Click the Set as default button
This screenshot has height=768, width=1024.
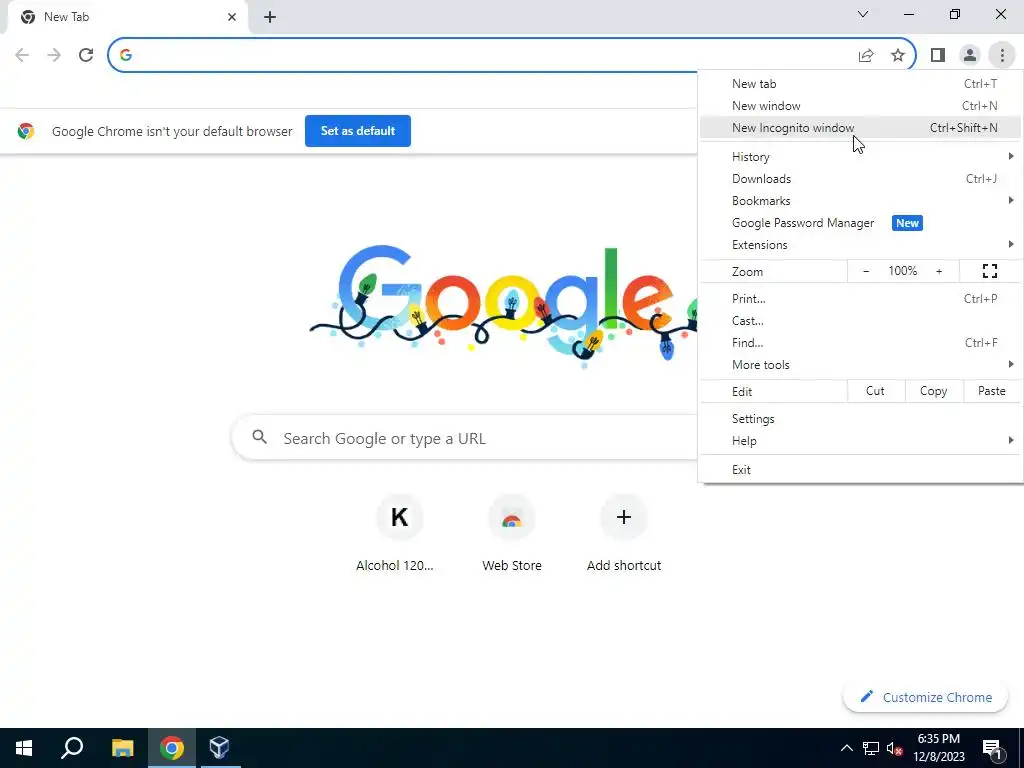coord(358,131)
